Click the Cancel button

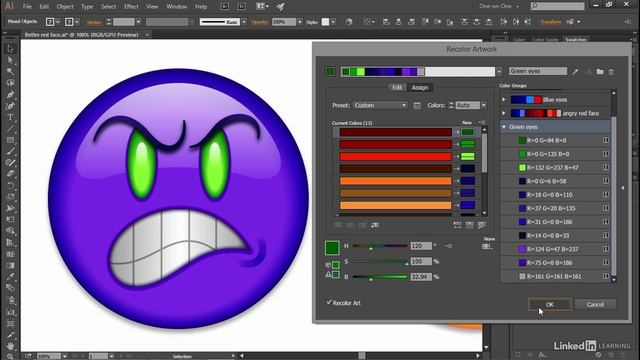[x=595, y=304]
